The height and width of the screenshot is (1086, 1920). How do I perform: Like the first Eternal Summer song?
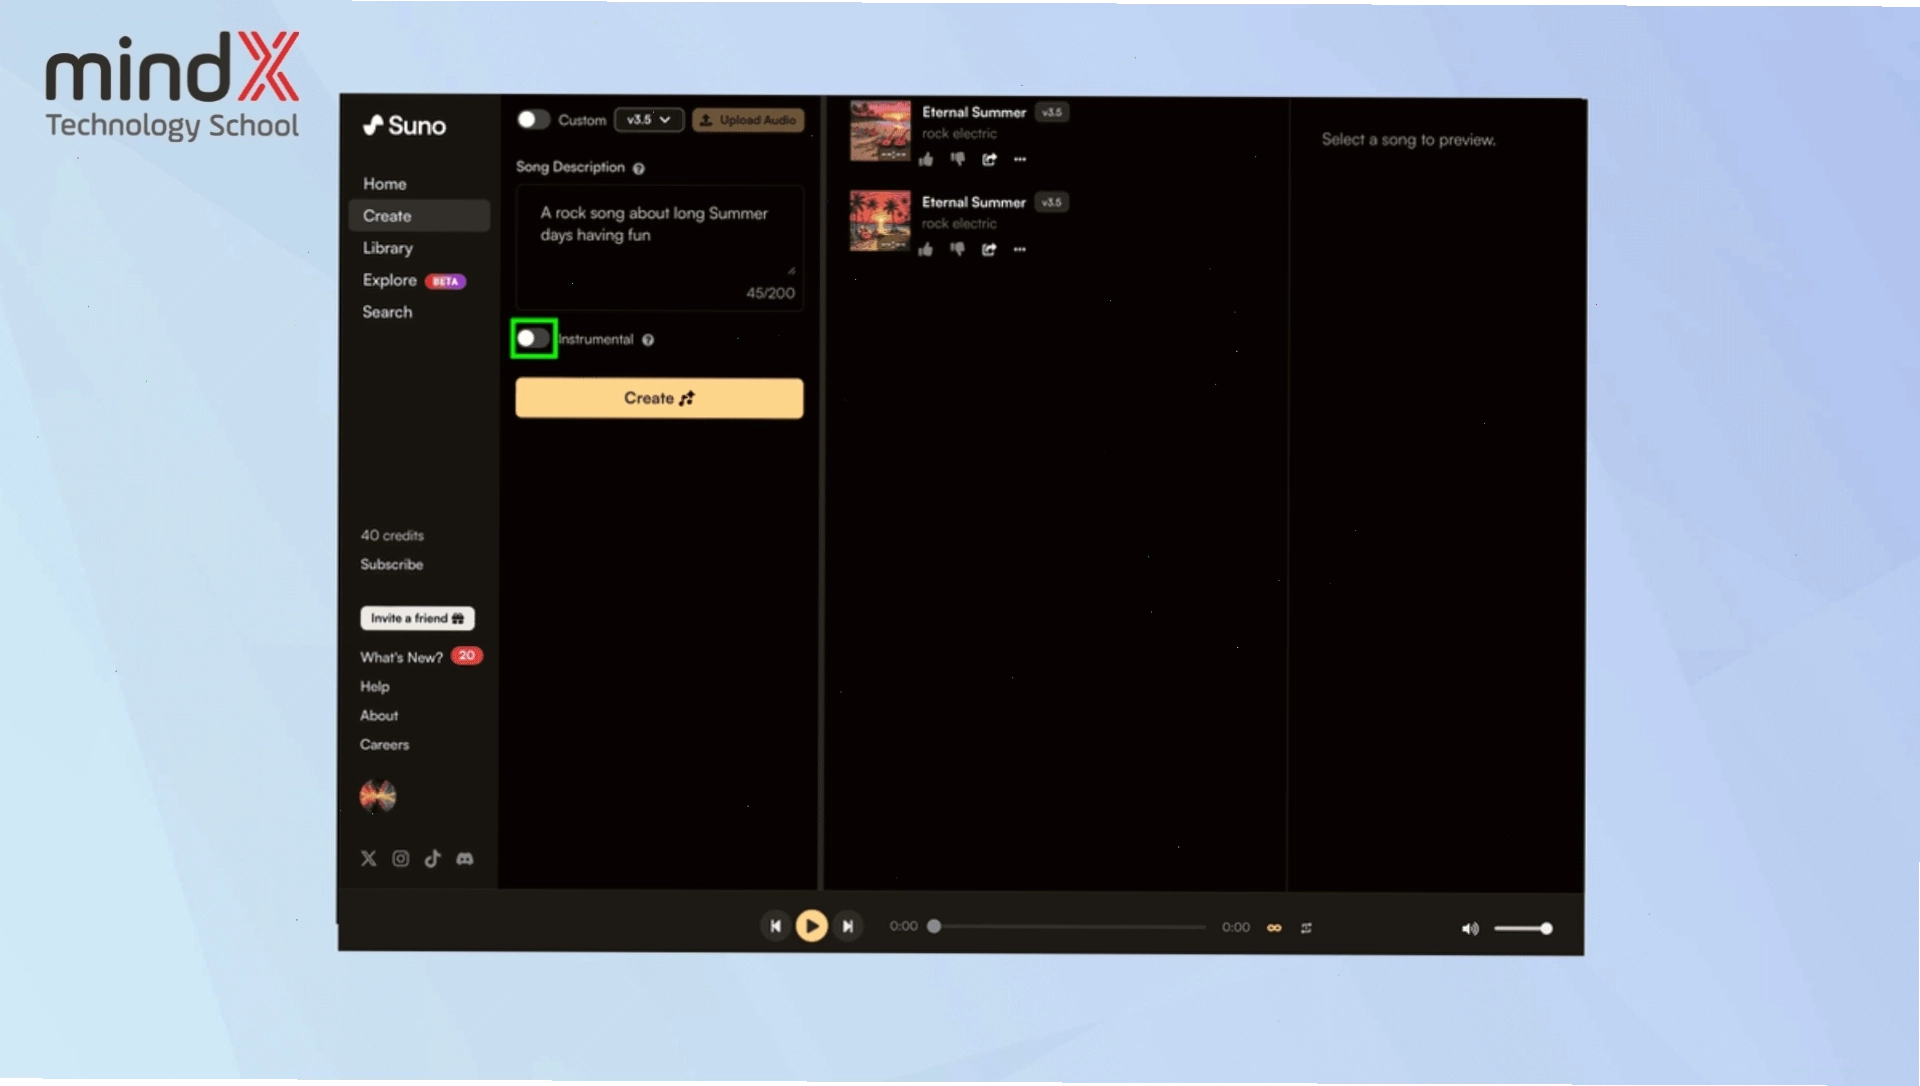[926, 159]
